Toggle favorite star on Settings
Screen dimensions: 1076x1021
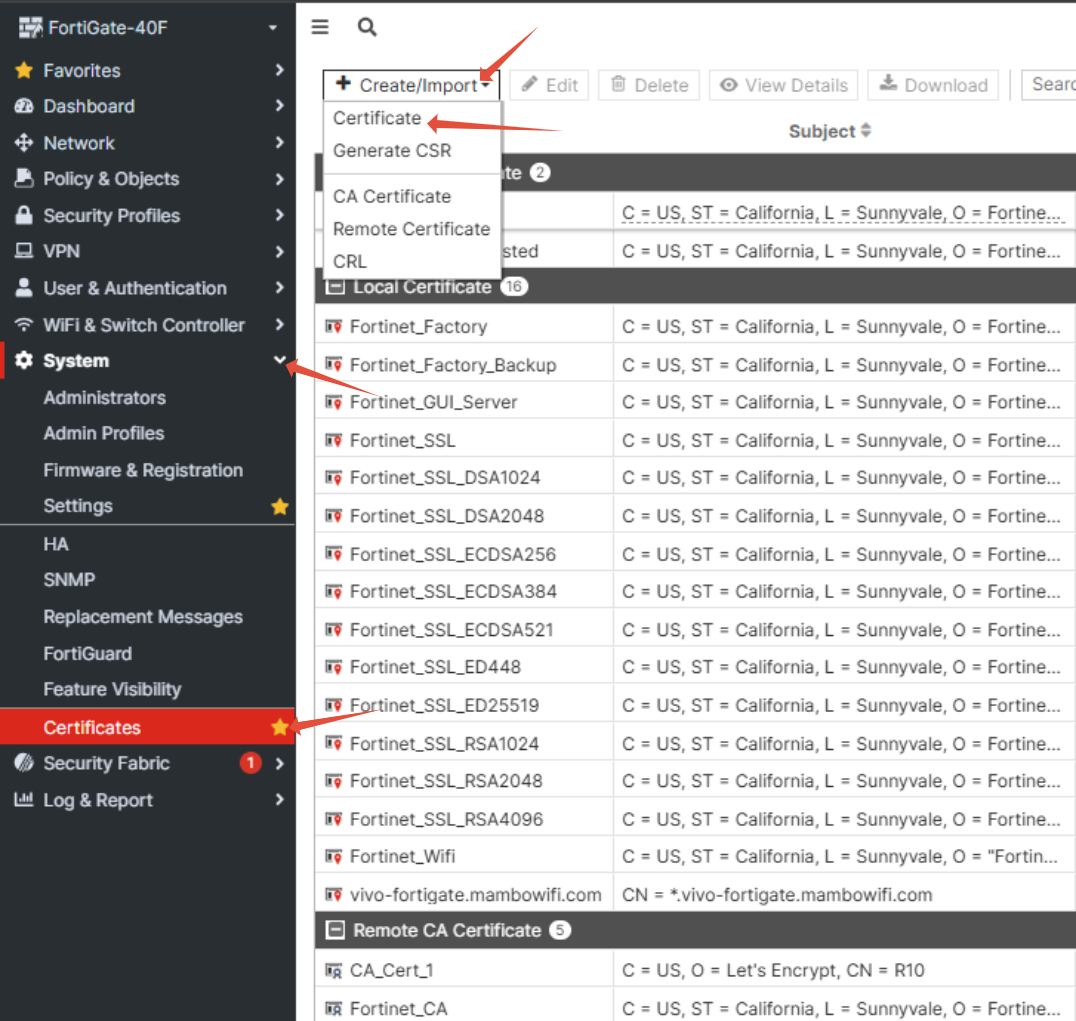[279, 506]
